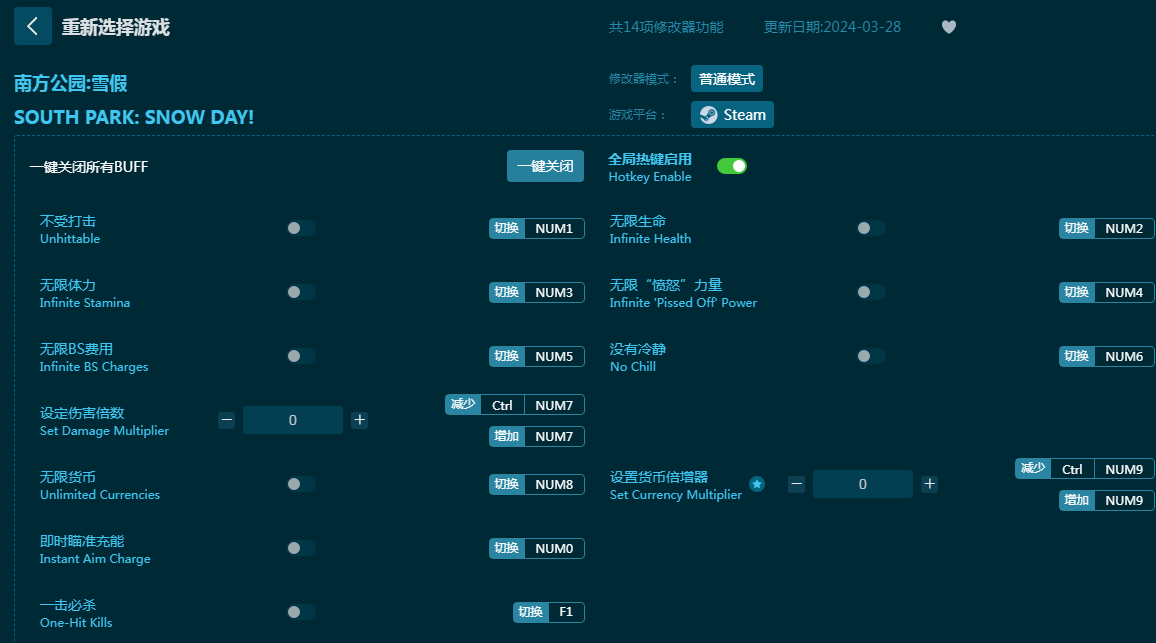The image size is (1156, 643).
Task: Click the 更新日期:2024-03-28 update date text
Action: click(x=832, y=27)
